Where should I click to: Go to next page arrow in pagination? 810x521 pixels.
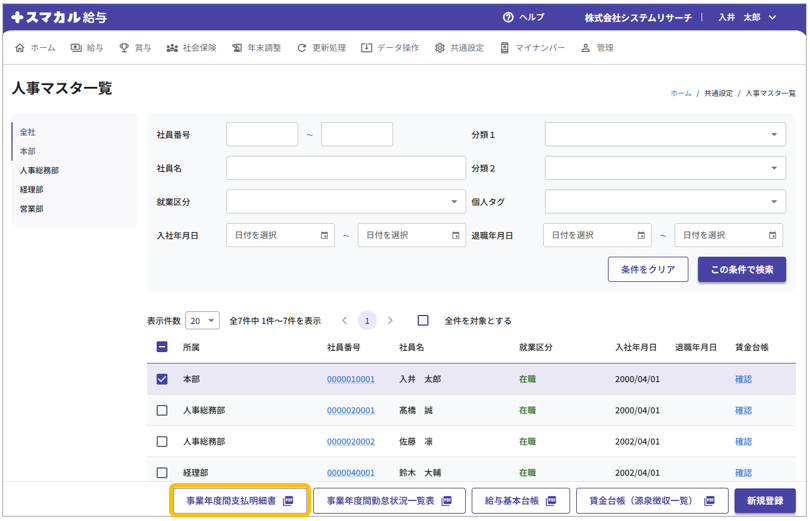tap(390, 321)
